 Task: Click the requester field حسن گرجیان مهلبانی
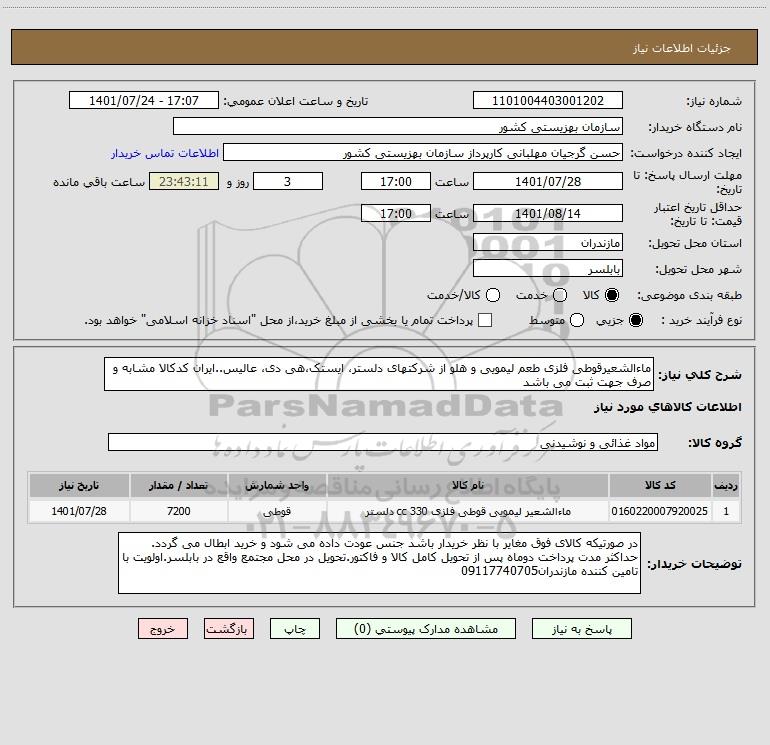click(x=423, y=153)
